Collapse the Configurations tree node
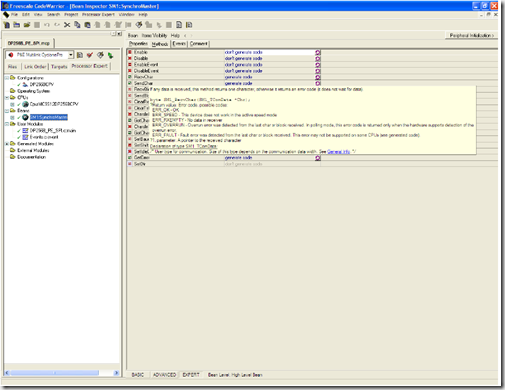Screen dimensions: 505x390 pos(7,78)
